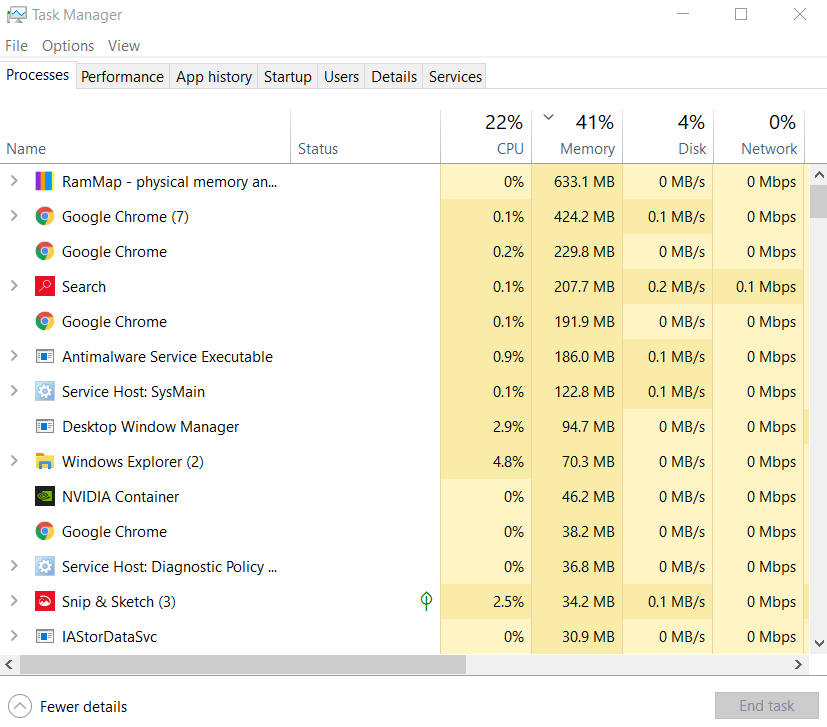The image size is (827, 727).
Task: Click Chrome icon in the 229.8 MB row
Action: (x=44, y=251)
